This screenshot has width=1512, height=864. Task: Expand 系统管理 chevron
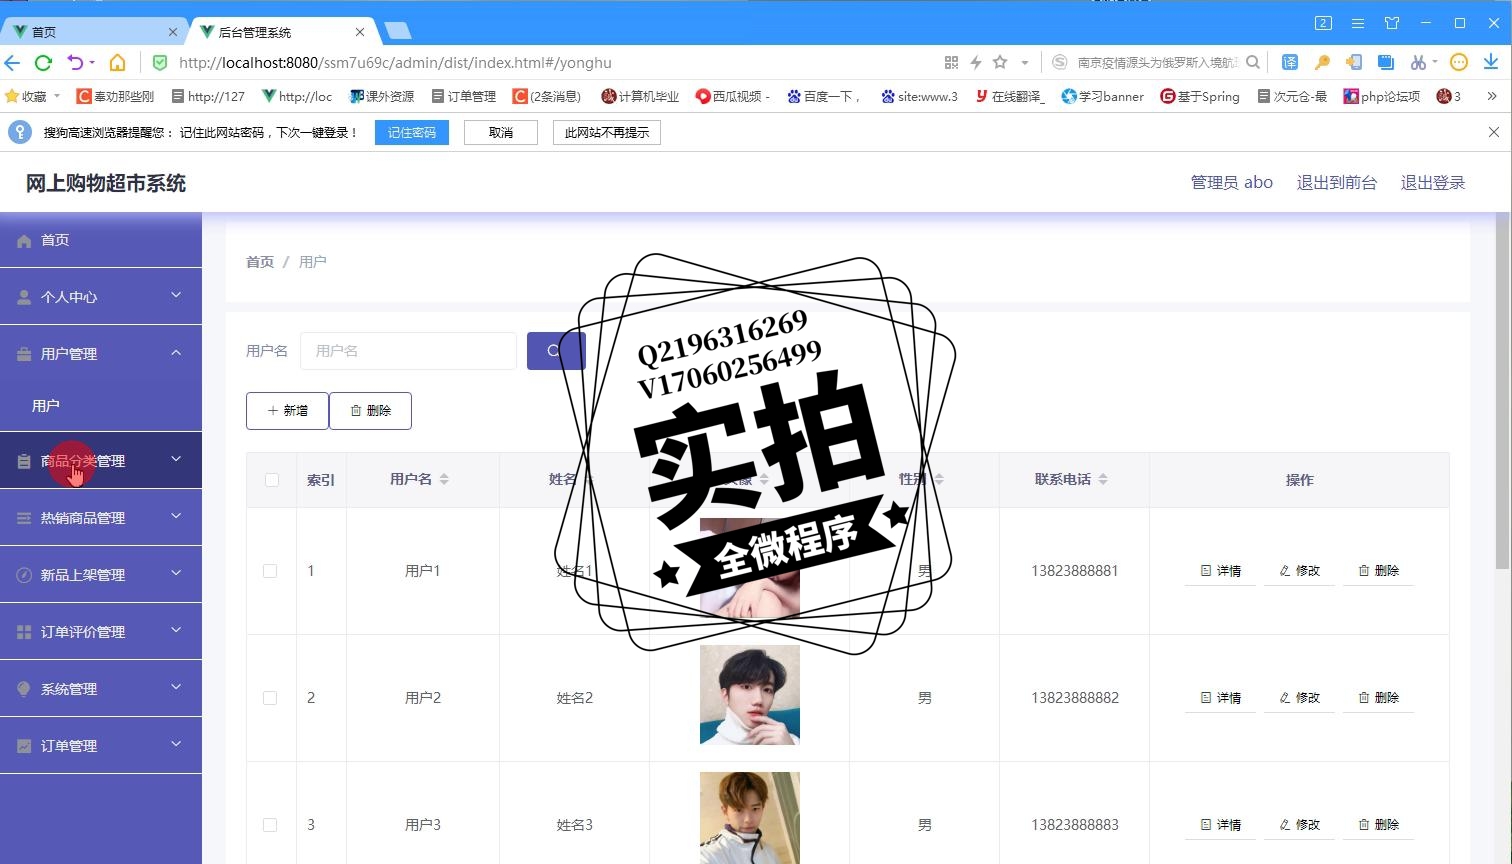pyautogui.click(x=176, y=687)
